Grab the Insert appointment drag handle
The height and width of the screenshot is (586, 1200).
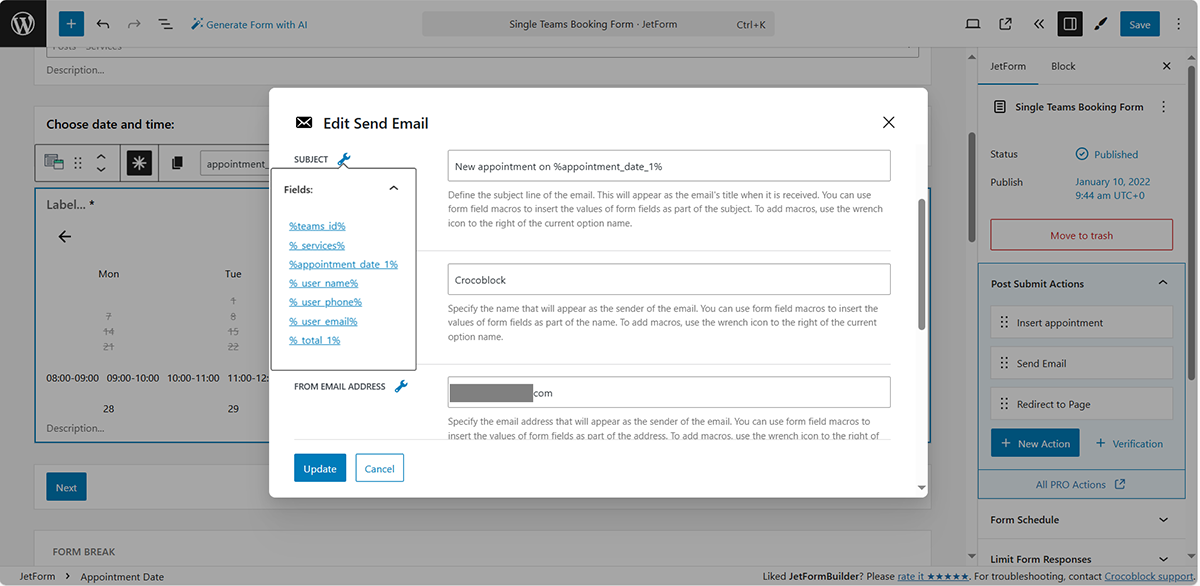point(1003,323)
